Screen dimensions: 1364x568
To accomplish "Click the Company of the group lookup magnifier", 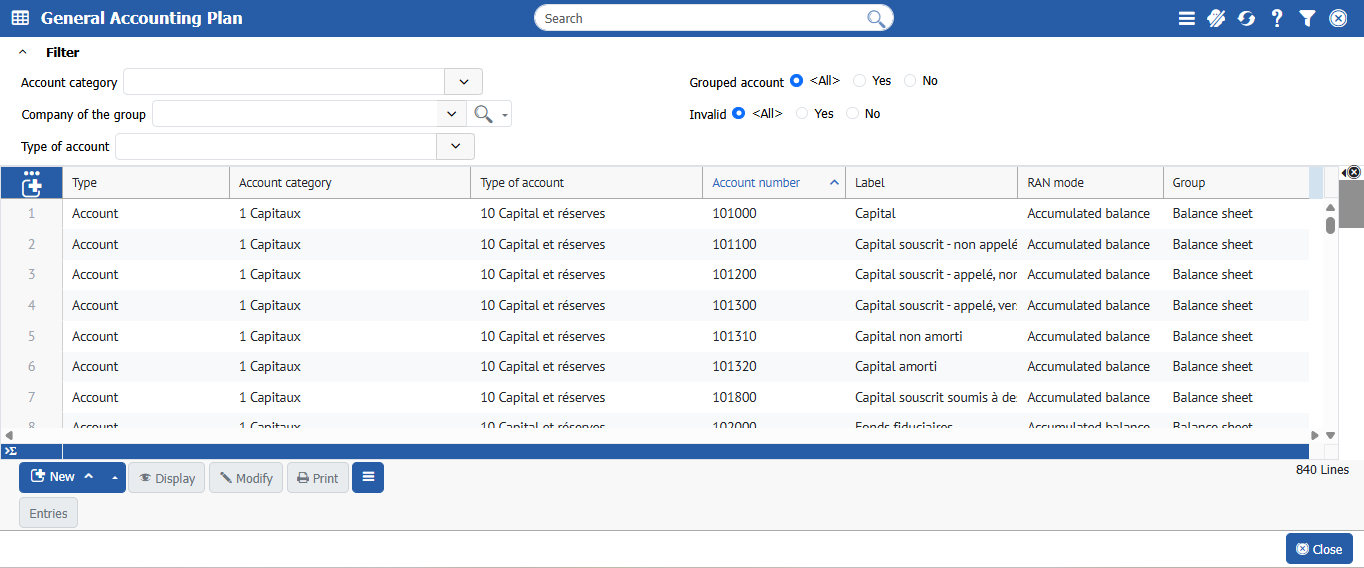I will pyautogui.click(x=484, y=114).
